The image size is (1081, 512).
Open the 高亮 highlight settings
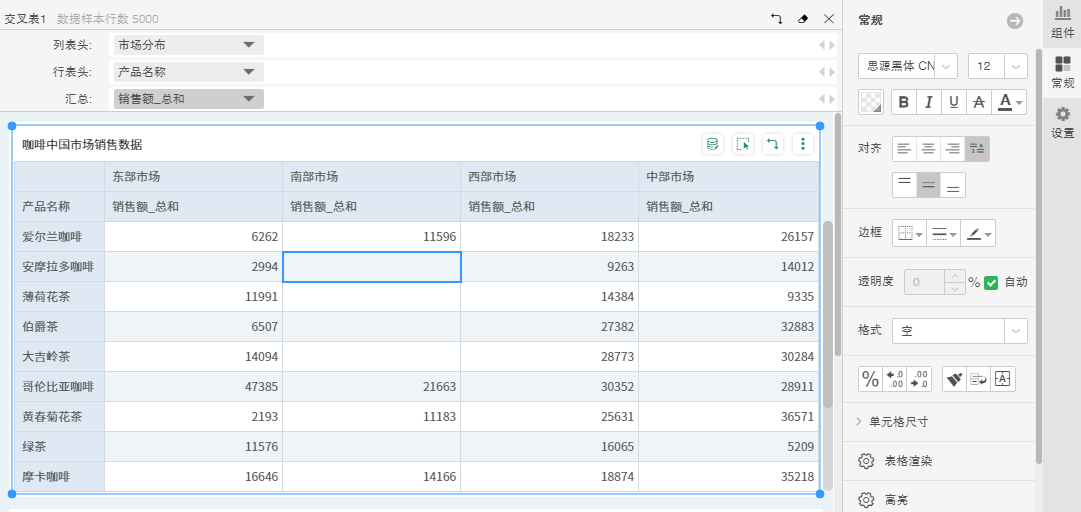(x=896, y=498)
